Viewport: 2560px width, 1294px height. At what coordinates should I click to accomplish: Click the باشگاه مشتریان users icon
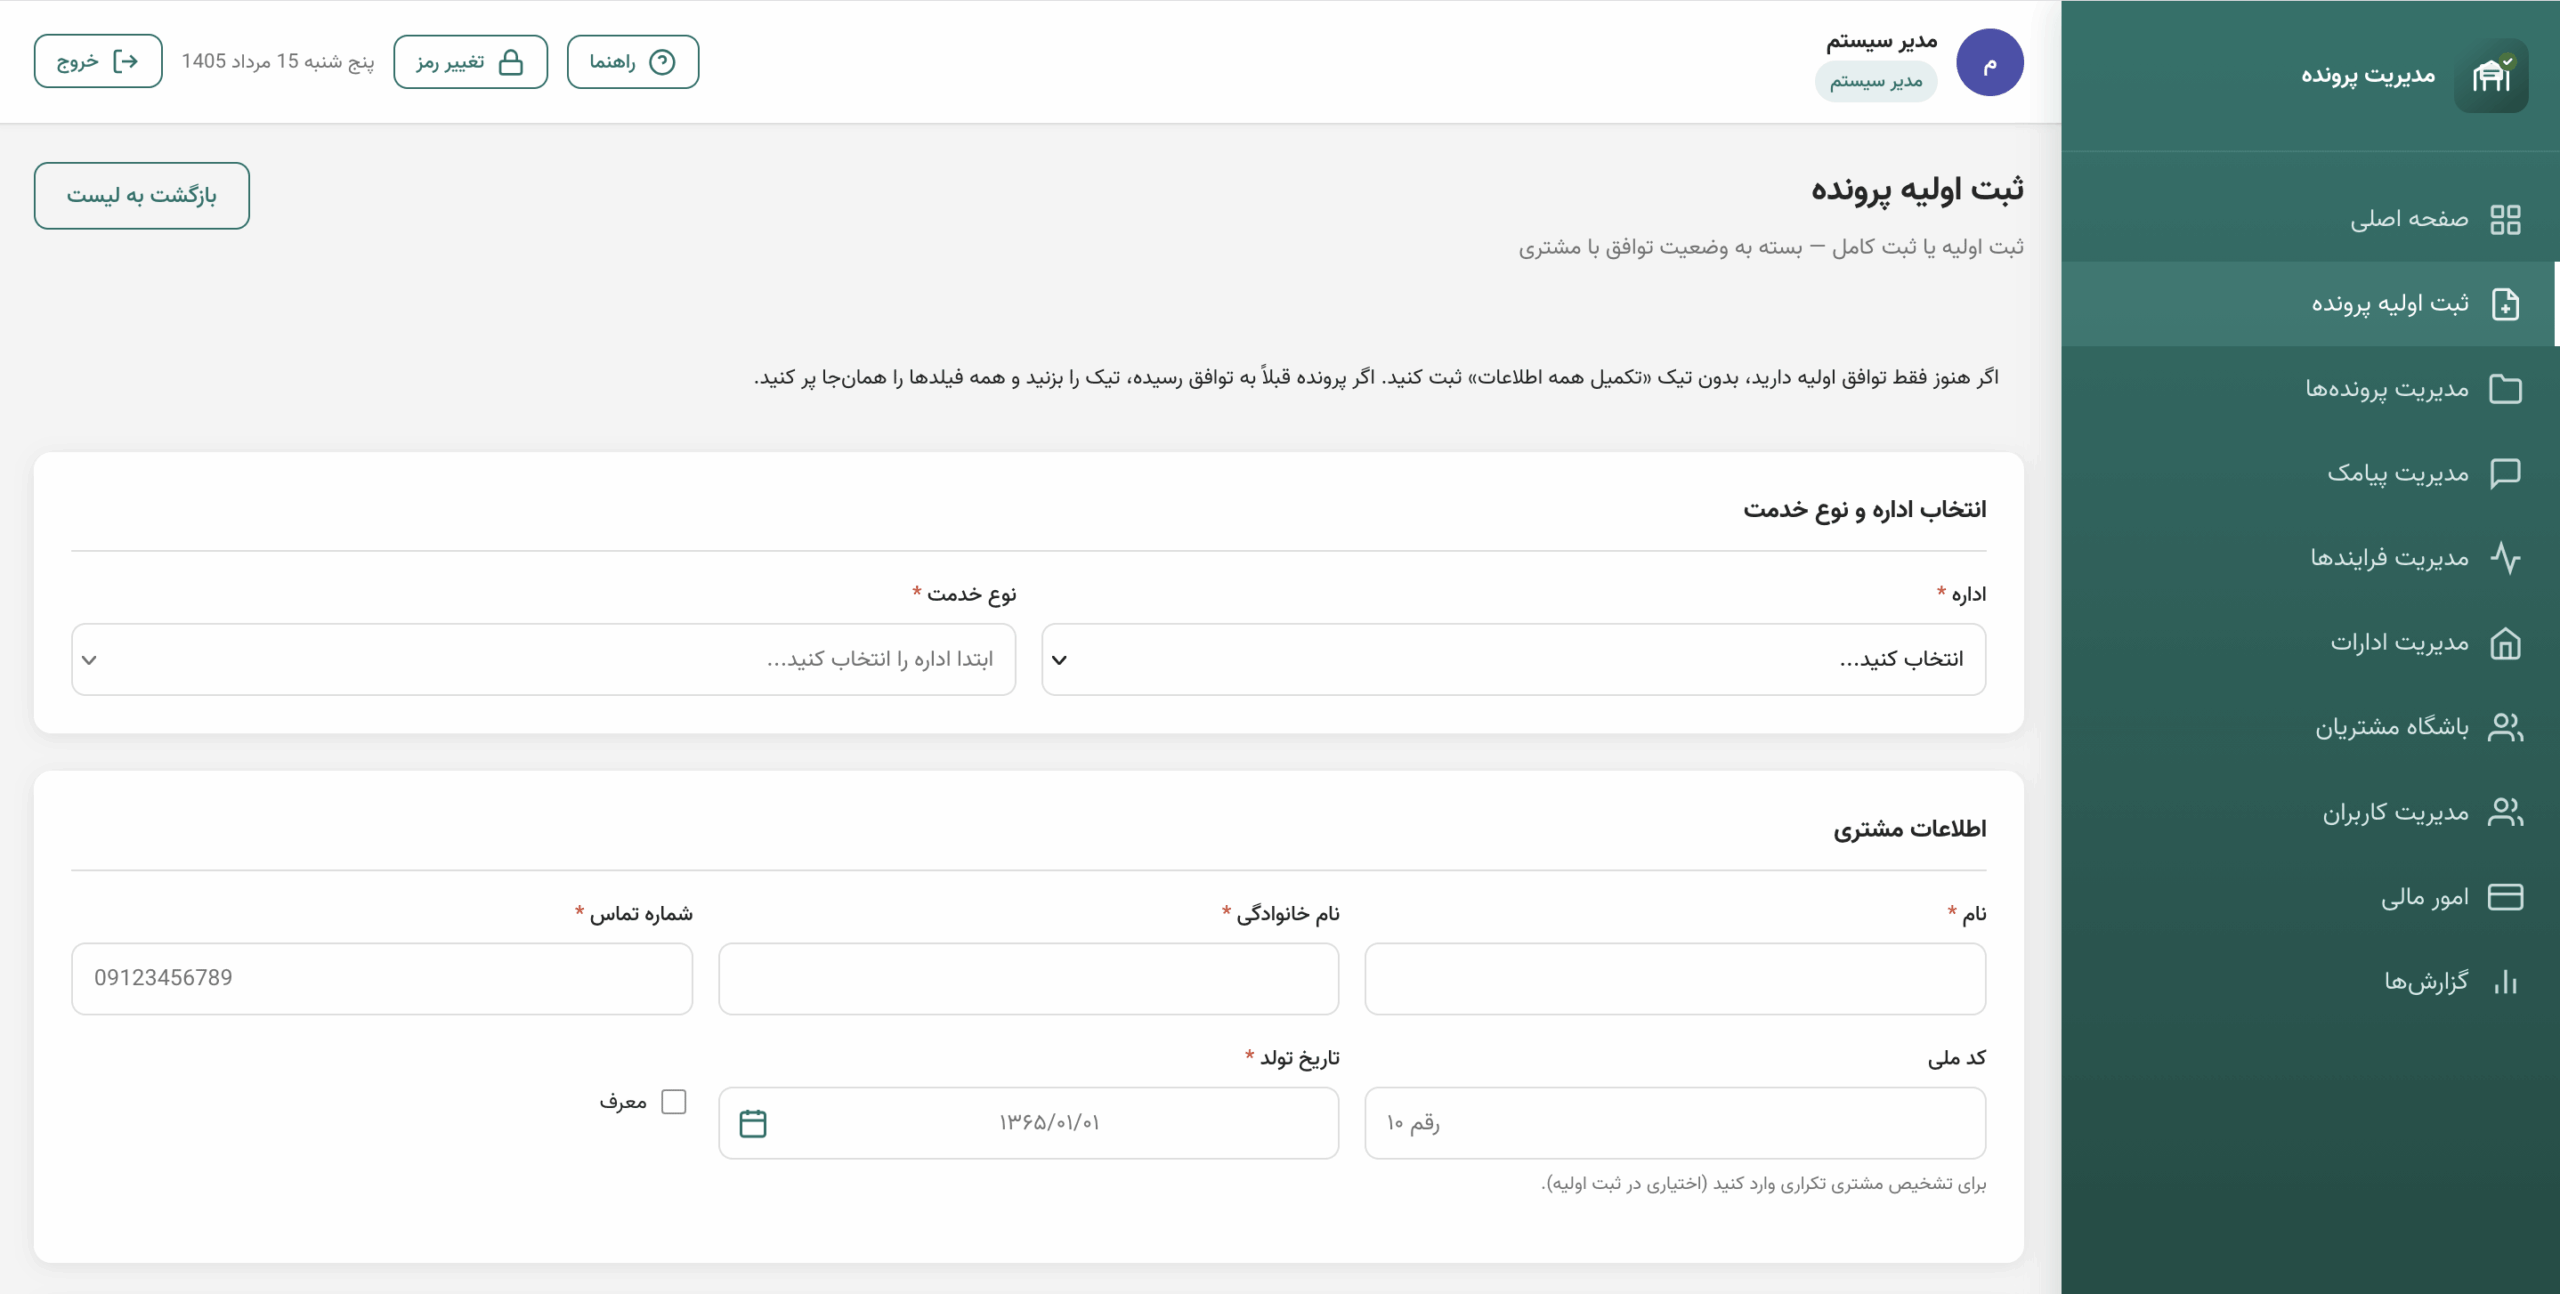[x=2505, y=727]
